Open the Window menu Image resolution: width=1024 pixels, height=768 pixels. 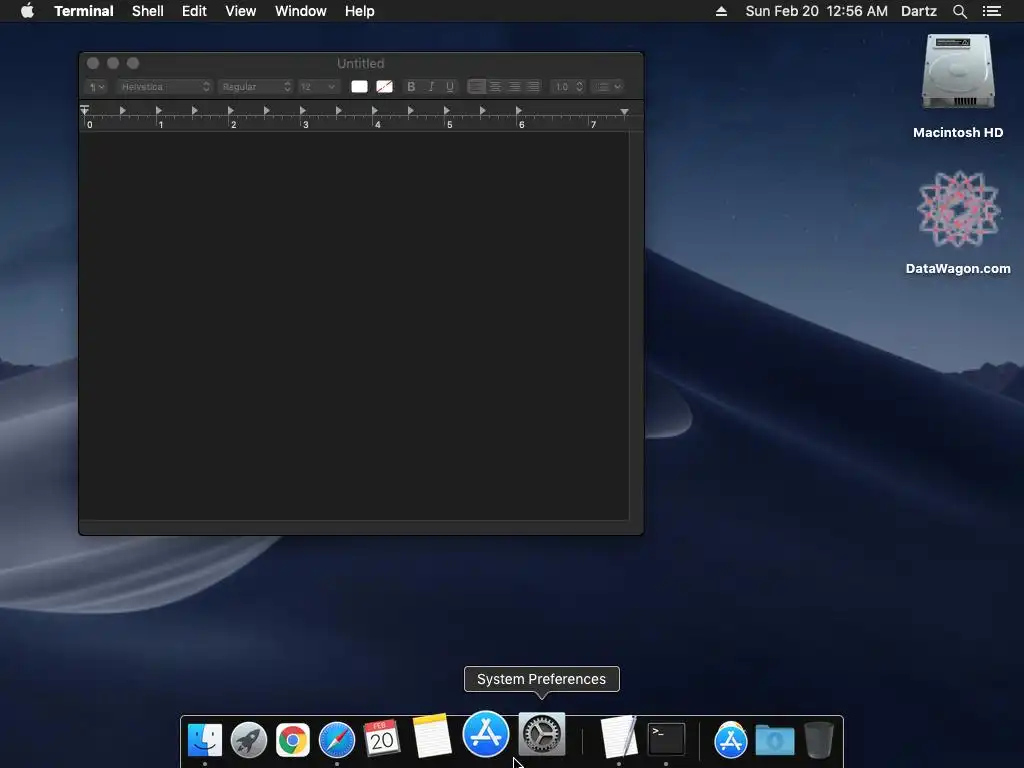click(x=300, y=11)
